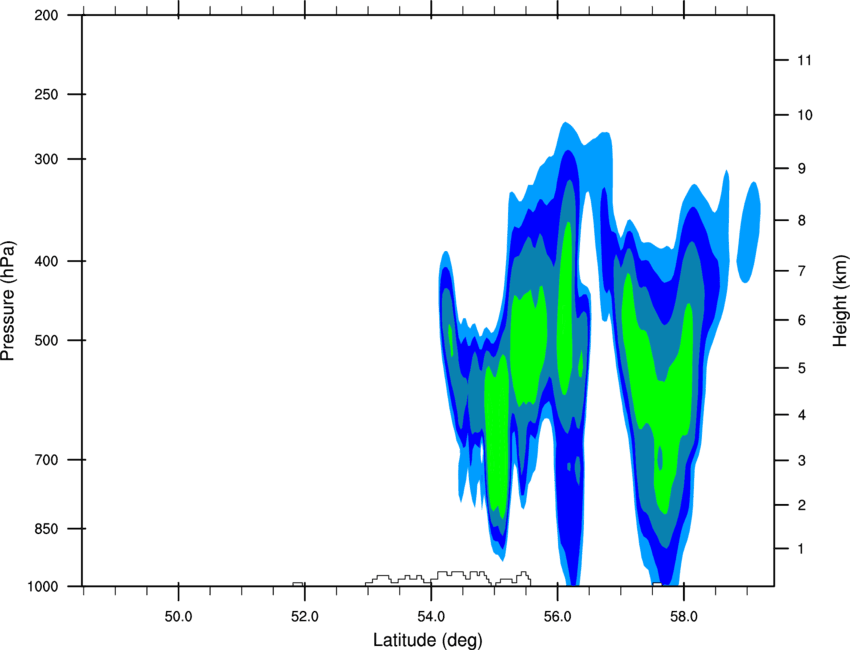Select the pressure tick label 850
The width and height of the screenshot is (850, 650).
point(46,529)
